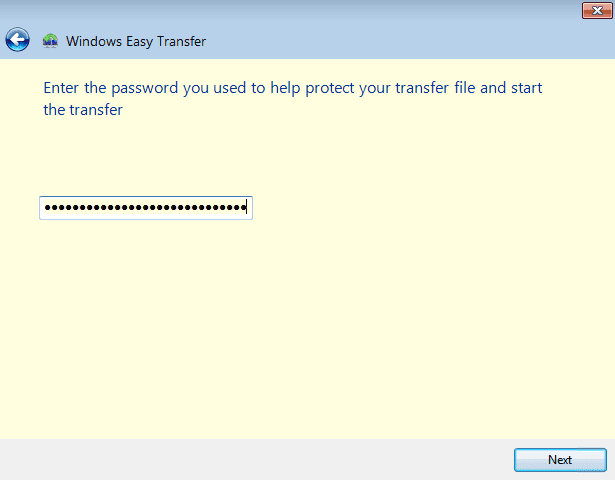Click empty space right of the password box
Screen dimensions: 615x480
point(431,208)
